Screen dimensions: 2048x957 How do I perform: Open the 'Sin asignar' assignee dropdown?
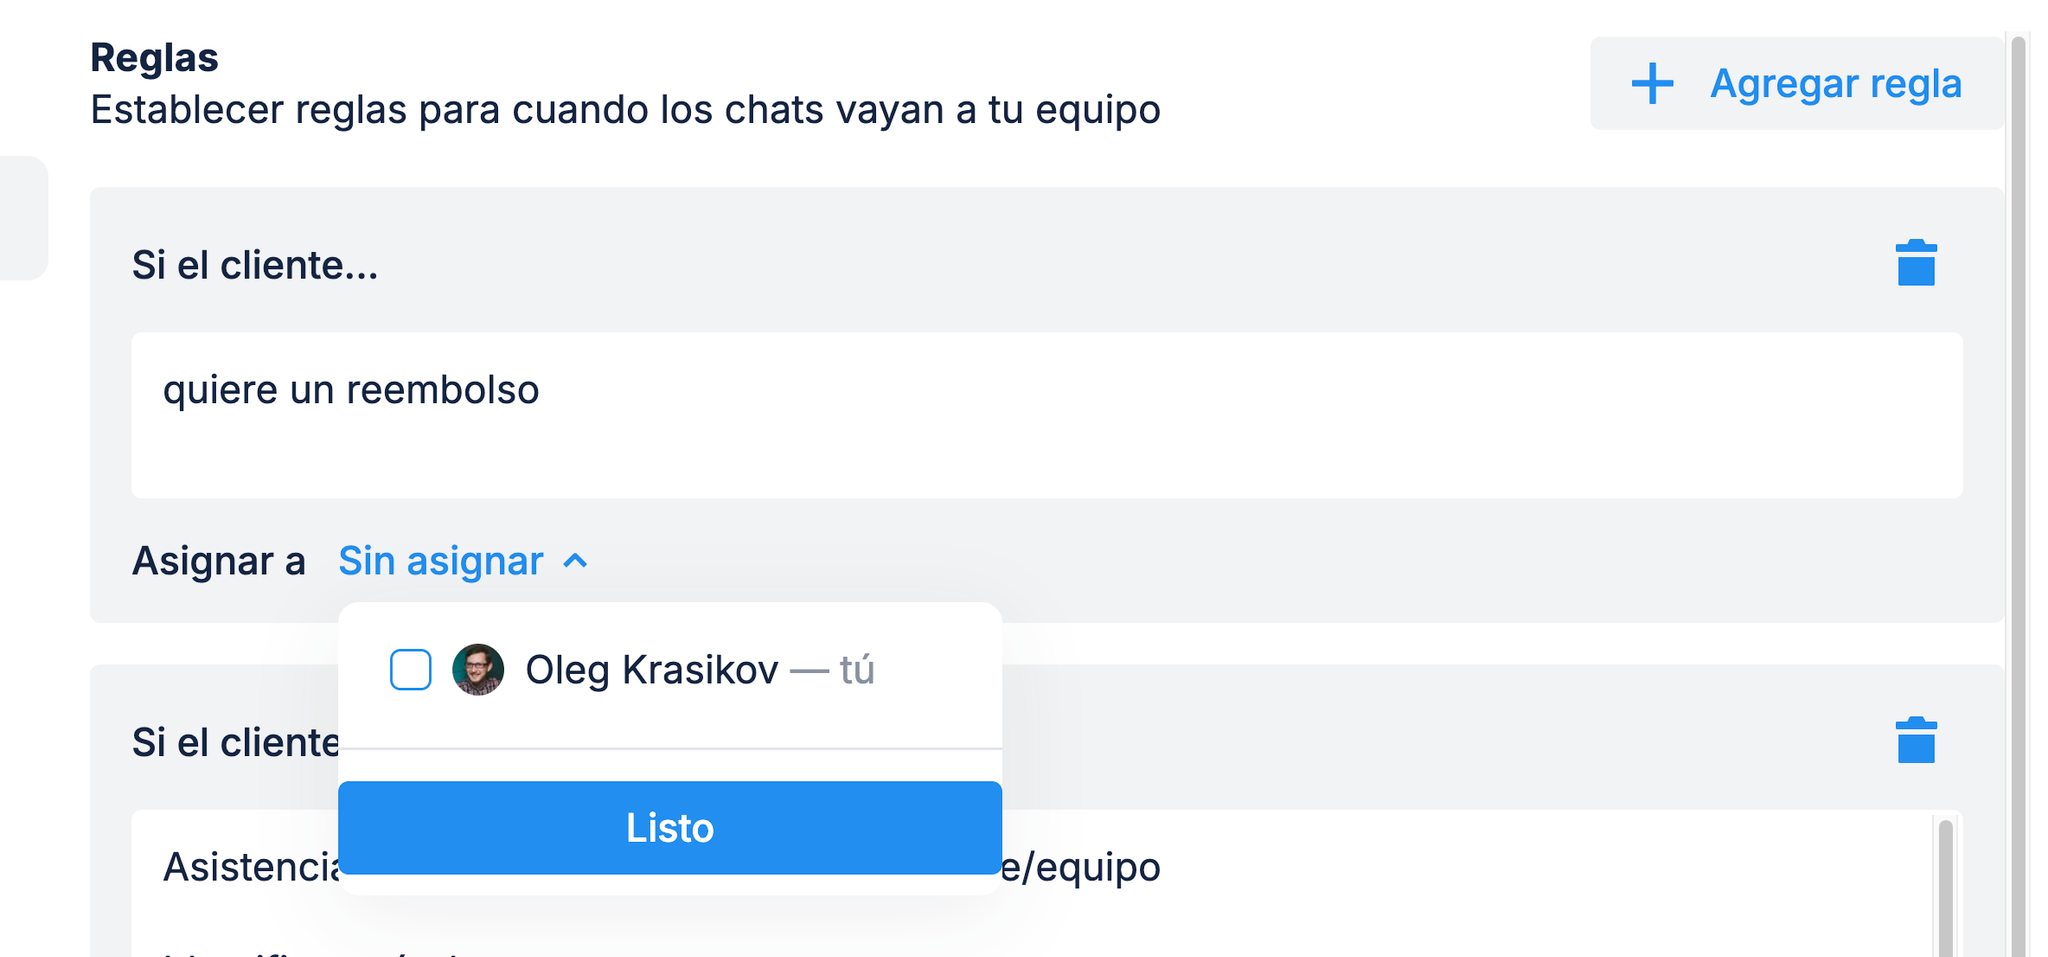click(441, 561)
